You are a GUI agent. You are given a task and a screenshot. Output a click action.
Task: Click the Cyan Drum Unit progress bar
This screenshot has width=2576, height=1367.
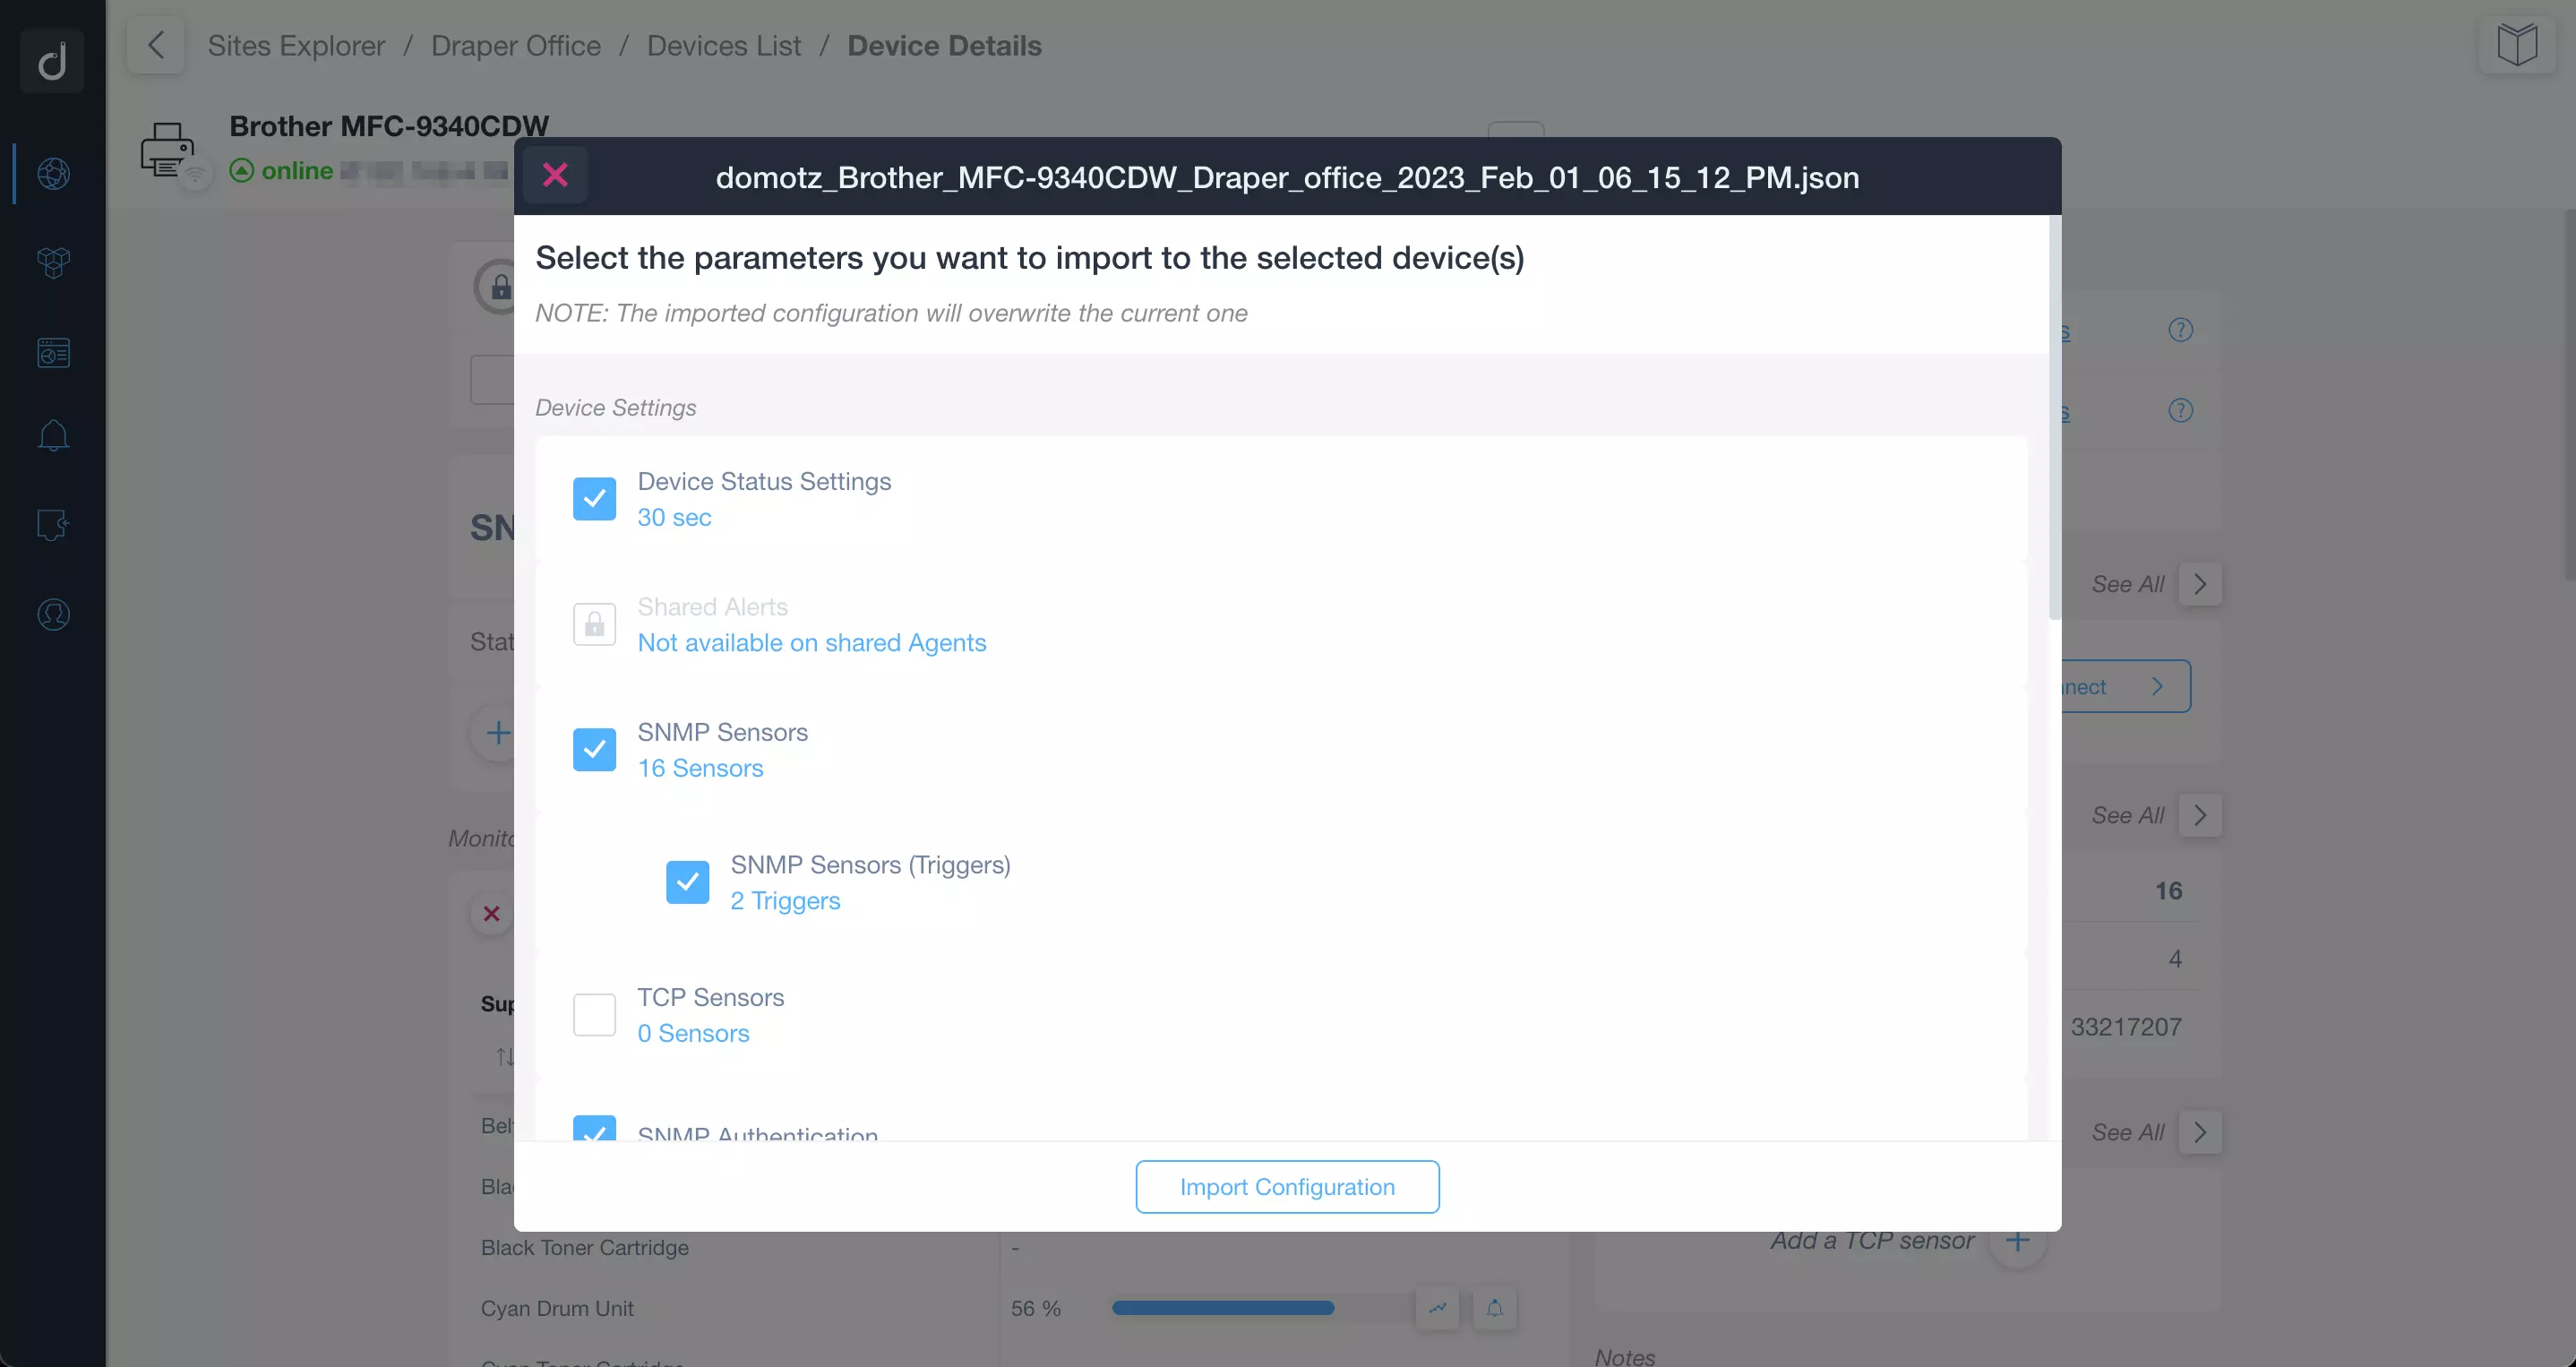(x=1262, y=1308)
